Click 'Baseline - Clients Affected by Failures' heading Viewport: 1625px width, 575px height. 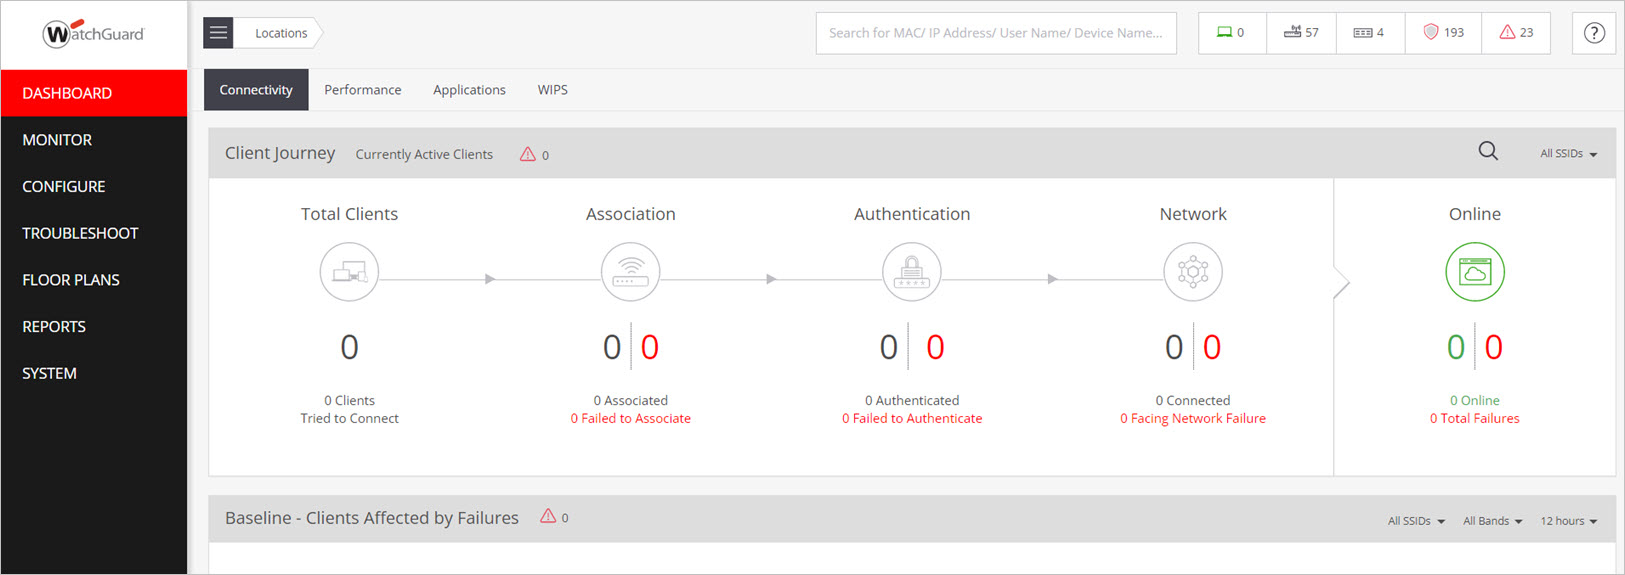point(372,518)
